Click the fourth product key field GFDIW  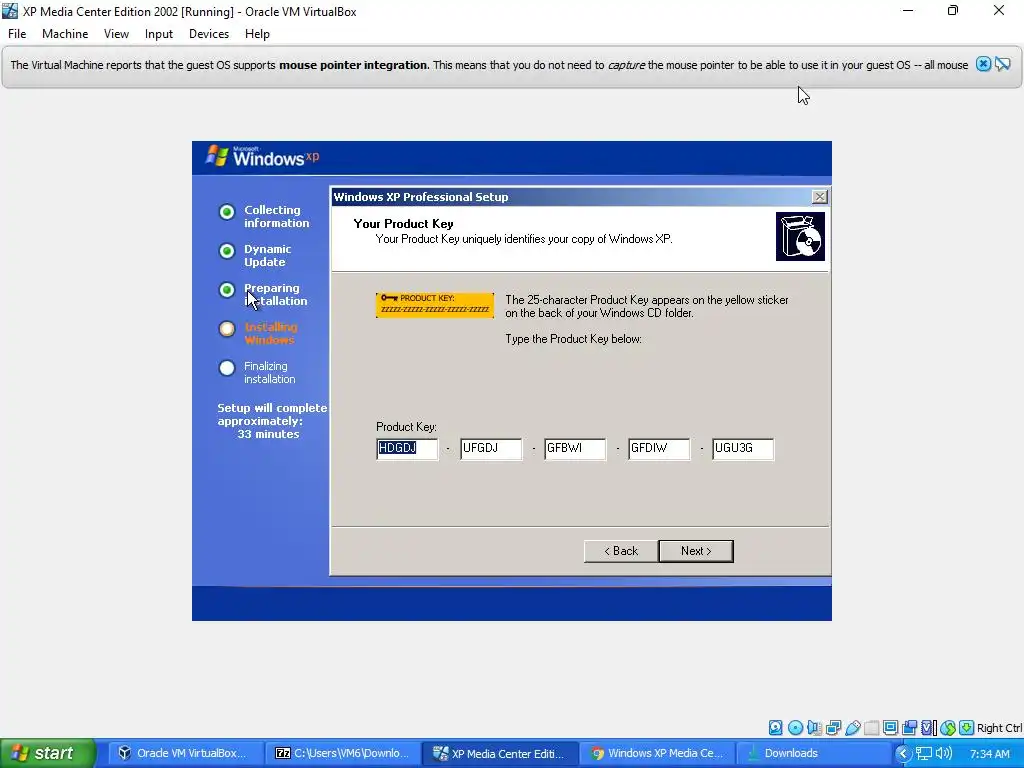(659, 449)
